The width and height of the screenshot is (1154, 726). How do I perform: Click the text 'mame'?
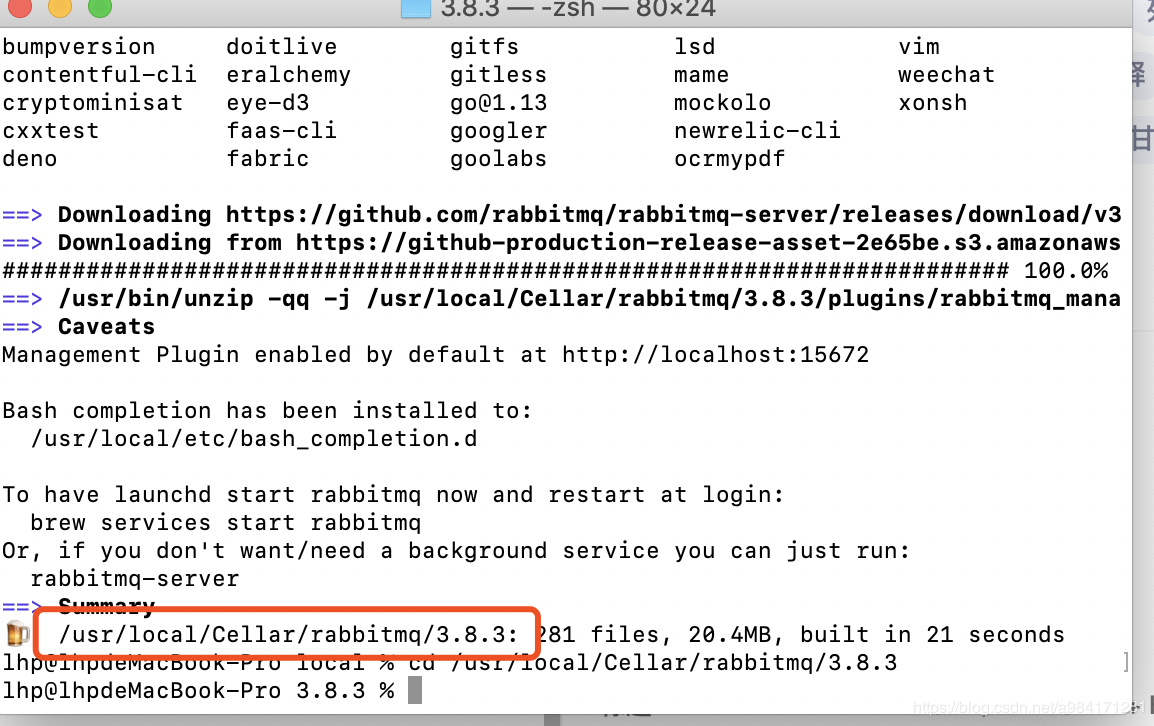click(x=701, y=75)
